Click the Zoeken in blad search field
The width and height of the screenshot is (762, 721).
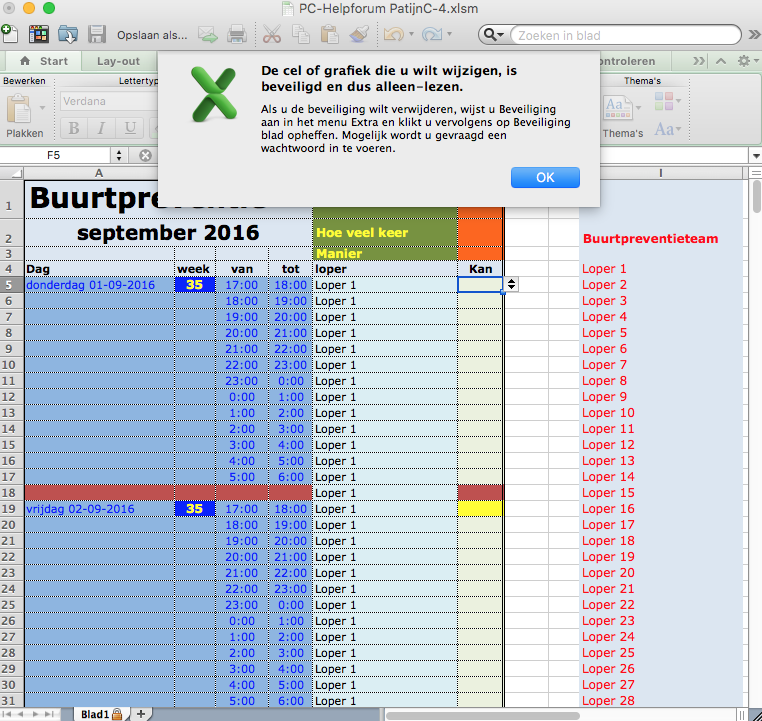point(626,35)
